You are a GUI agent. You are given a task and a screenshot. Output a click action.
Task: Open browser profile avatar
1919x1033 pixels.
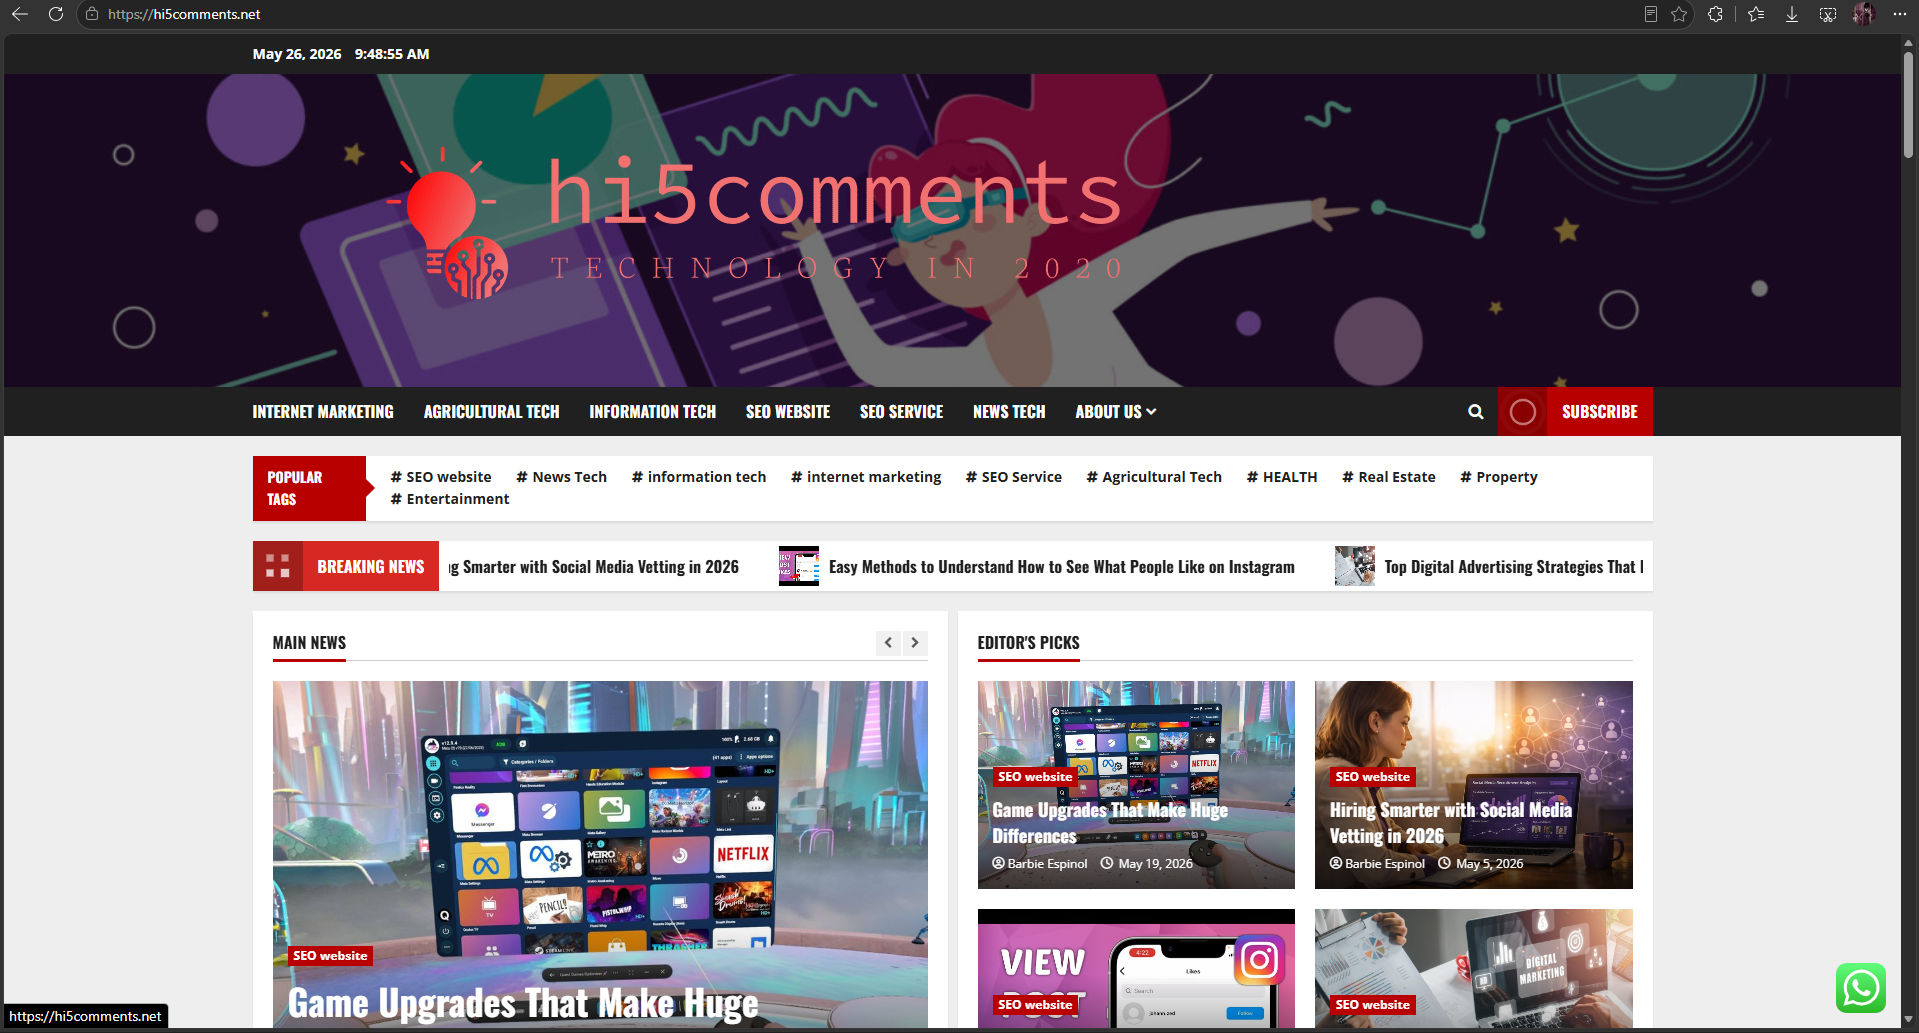pos(1863,14)
